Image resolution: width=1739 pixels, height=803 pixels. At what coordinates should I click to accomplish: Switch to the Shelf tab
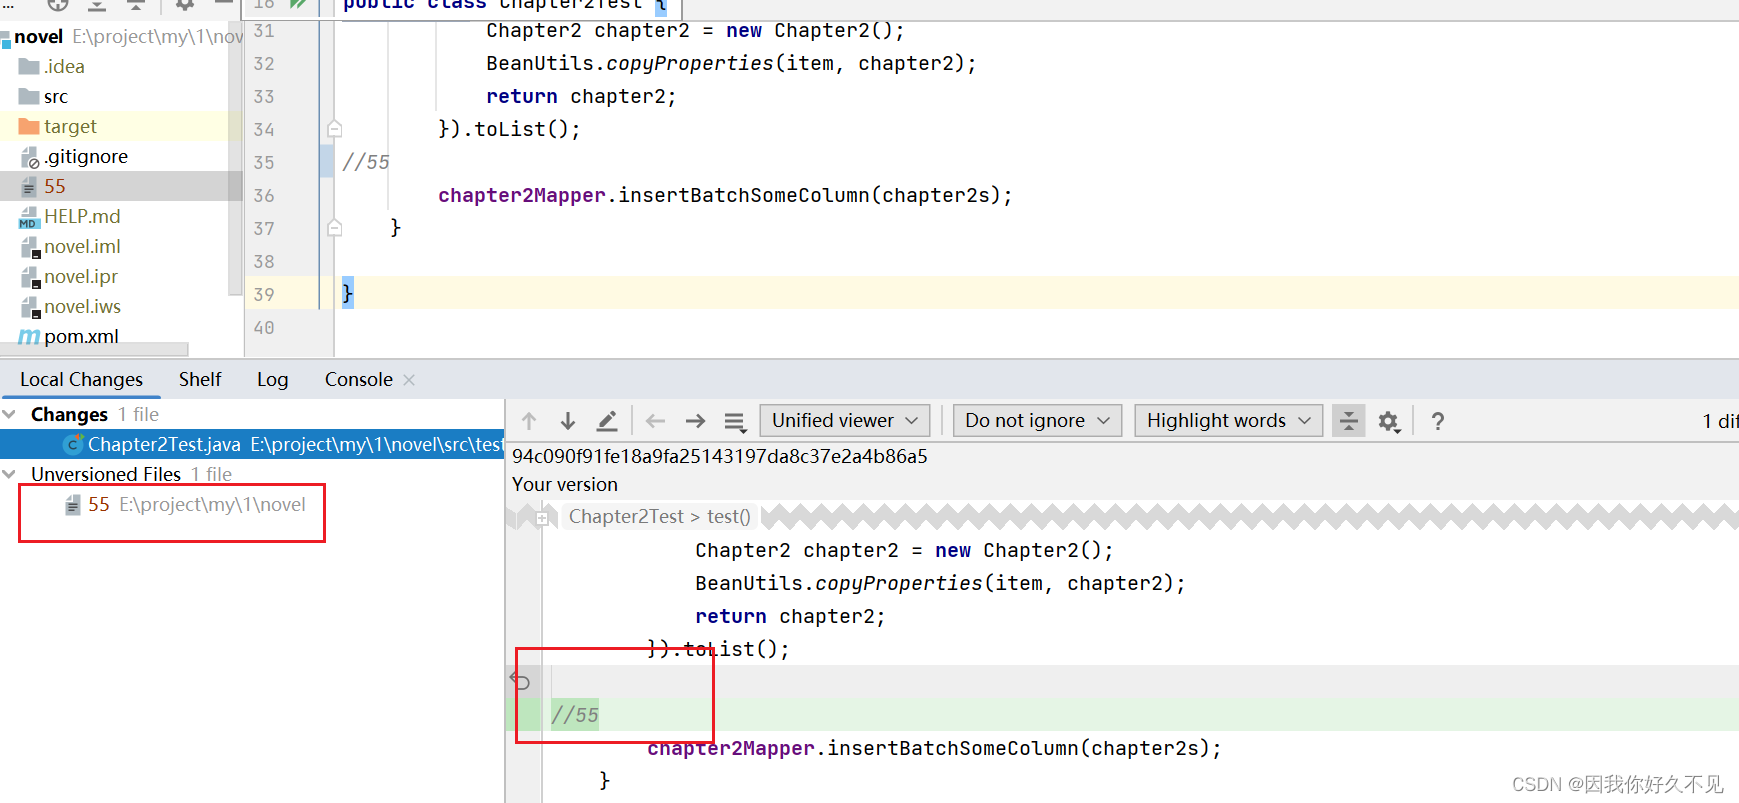(x=200, y=380)
